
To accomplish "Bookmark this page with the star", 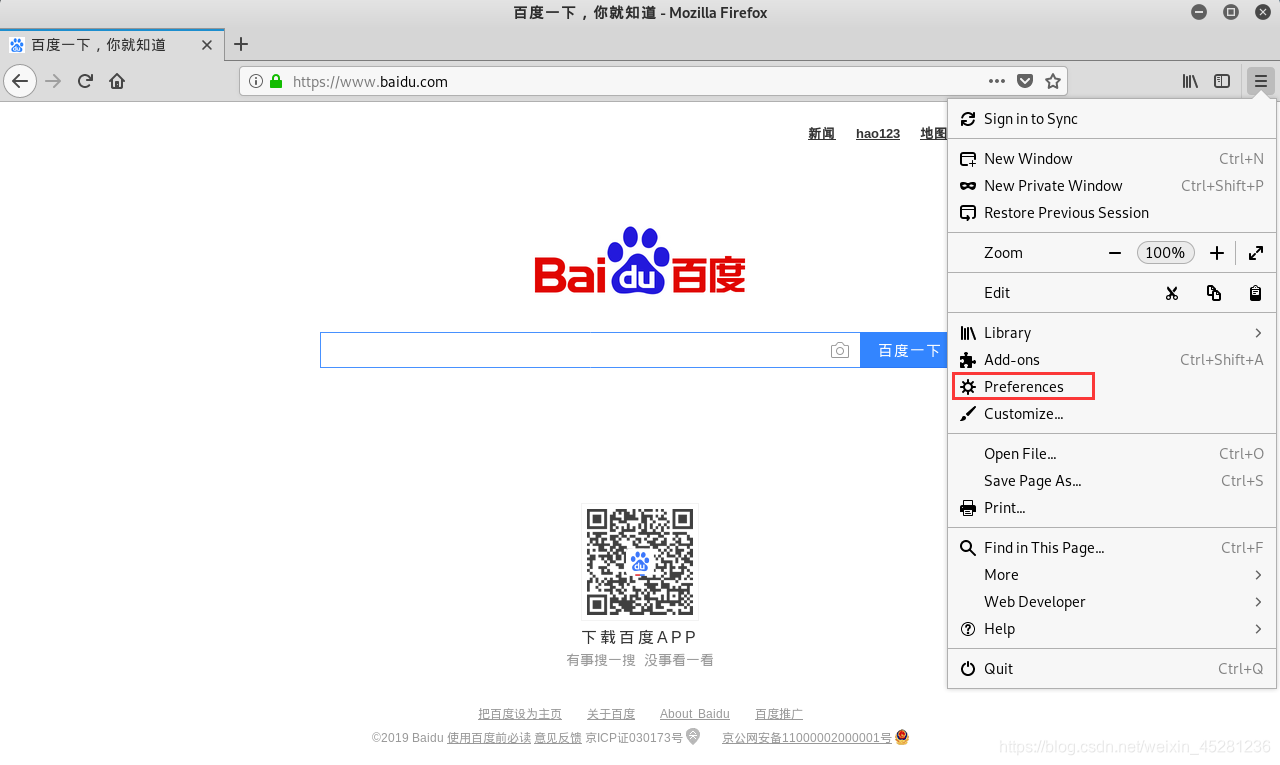I will pos(1053,81).
